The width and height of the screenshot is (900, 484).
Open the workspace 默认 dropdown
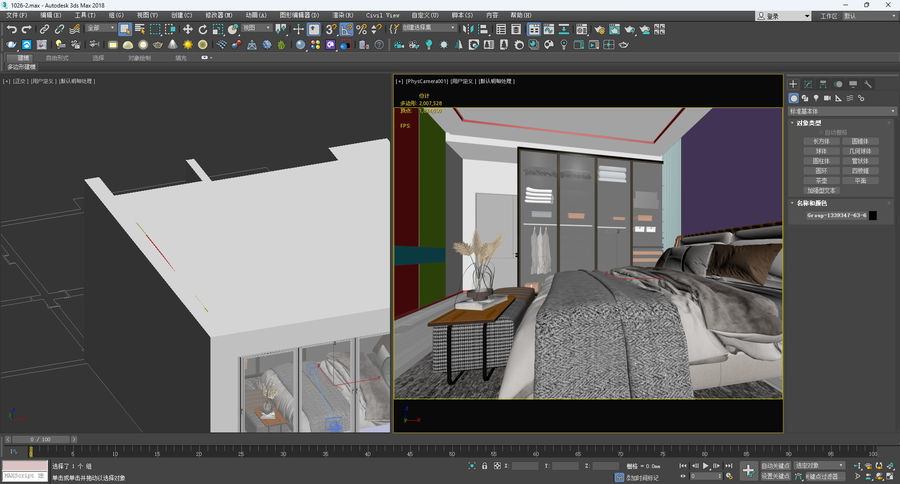pyautogui.click(x=869, y=16)
